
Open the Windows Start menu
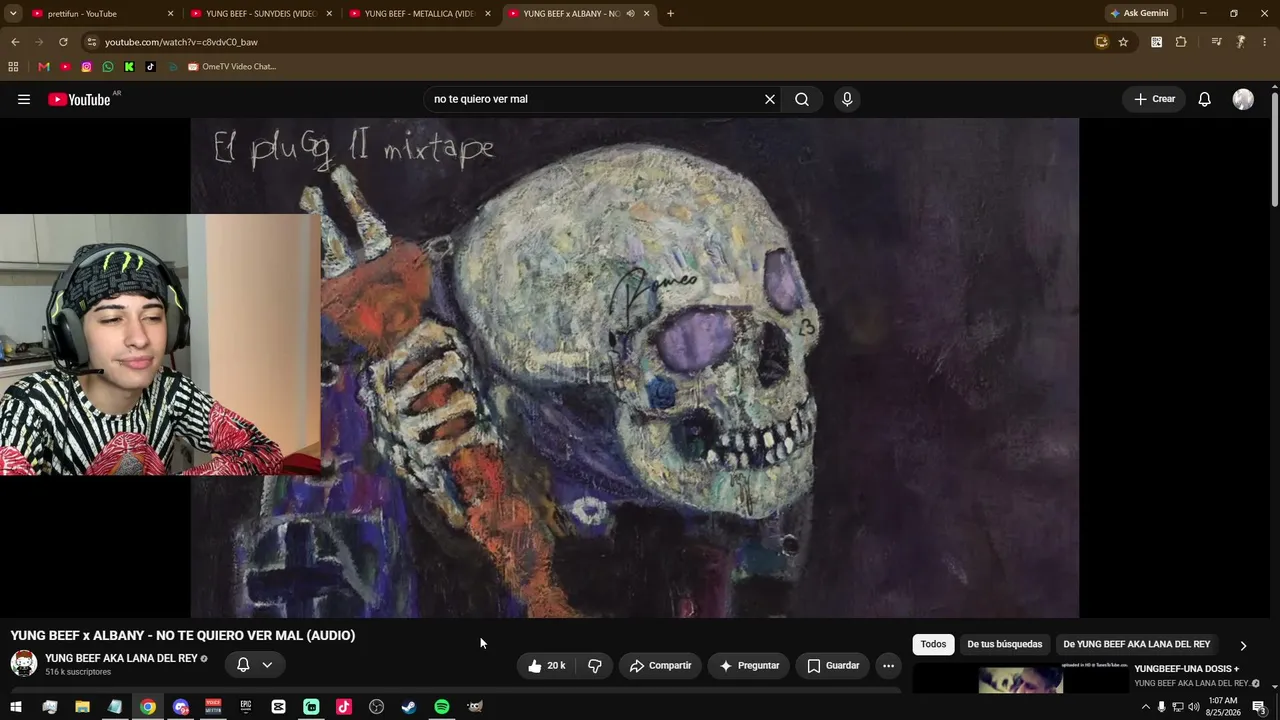(16, 707)
